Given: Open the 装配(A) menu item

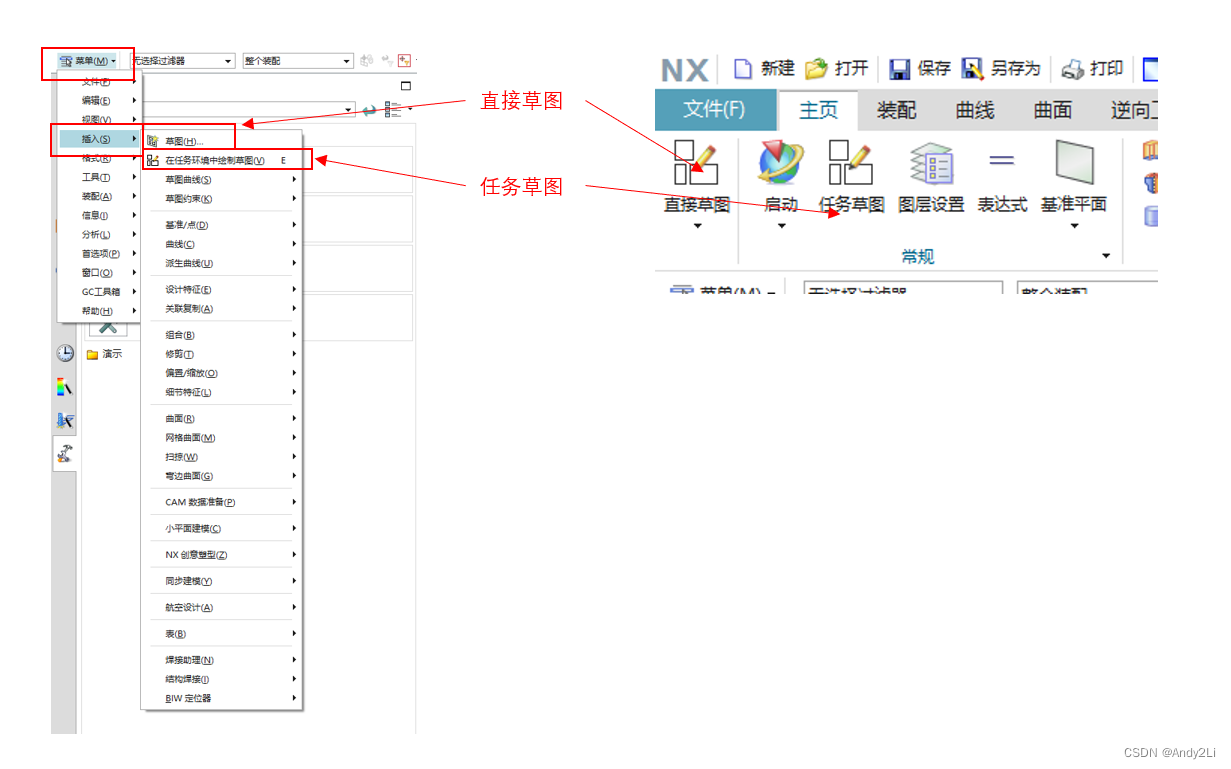Looking at the screenshot, I should (99, 196).
